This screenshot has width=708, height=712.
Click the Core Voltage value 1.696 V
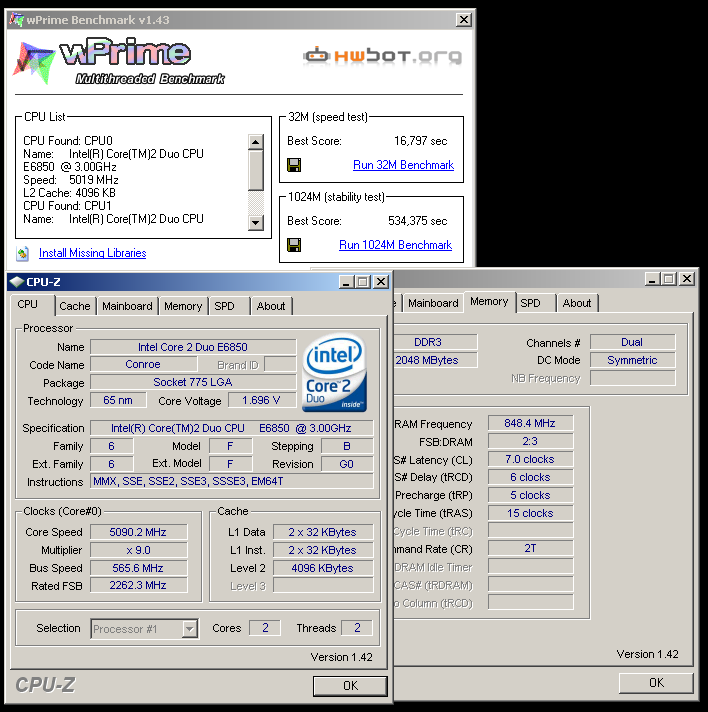pyautogui.click(x=262, y=400)
